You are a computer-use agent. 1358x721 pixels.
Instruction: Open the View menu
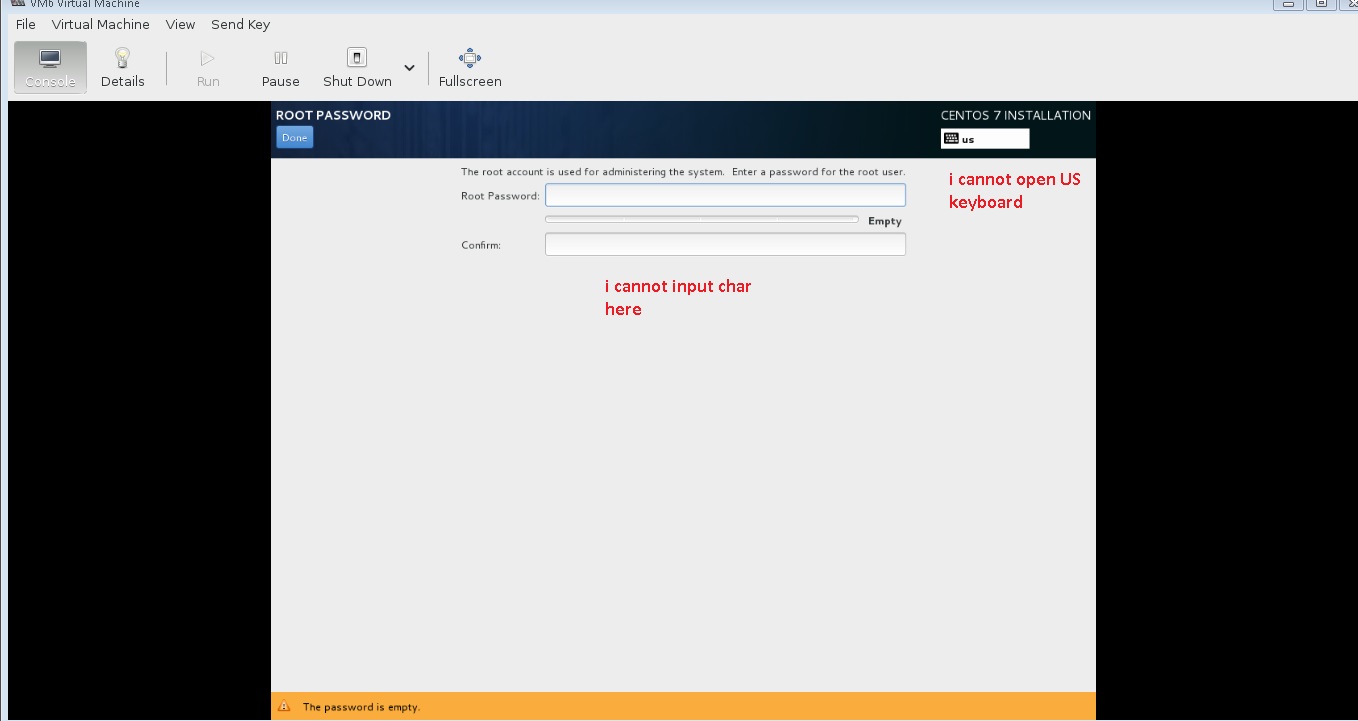tap(180, 24)
